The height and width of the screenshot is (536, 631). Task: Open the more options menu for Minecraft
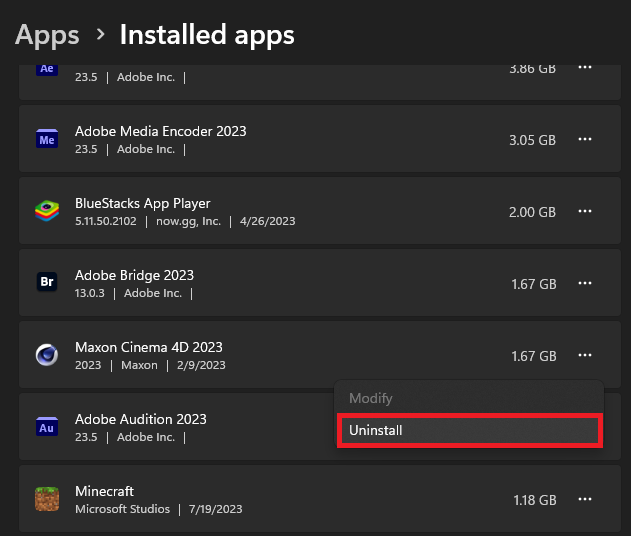(x=586, y=500)
